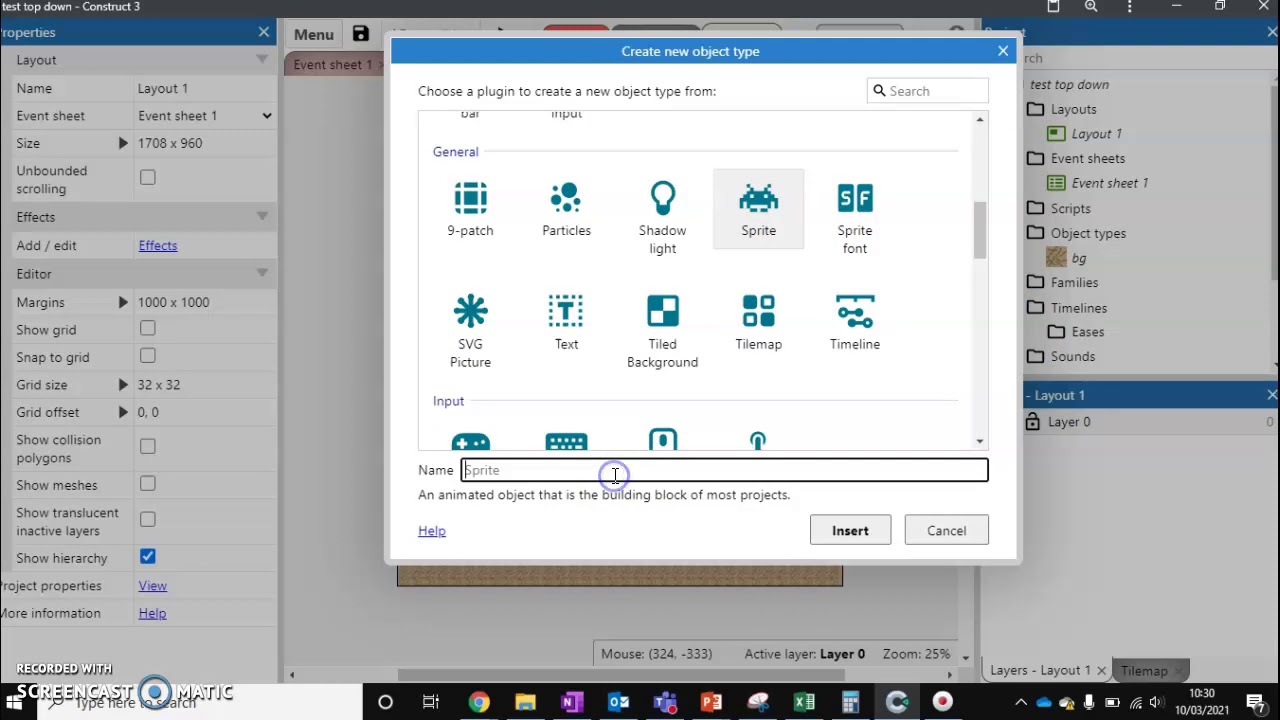Pick the Shadow light plugin
This screenshot has width=1280, height=720.
(662, 198)
